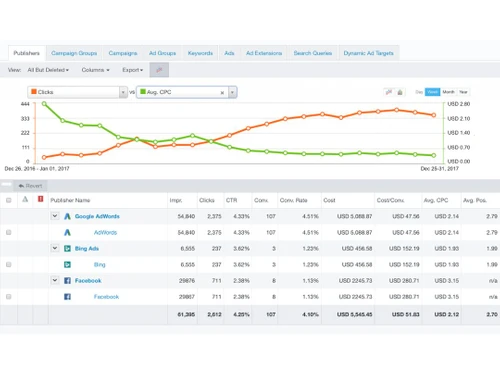
Task: Click the AdWords sub-row logo icon
Action: pyautogui.click(x=67, y=232)
